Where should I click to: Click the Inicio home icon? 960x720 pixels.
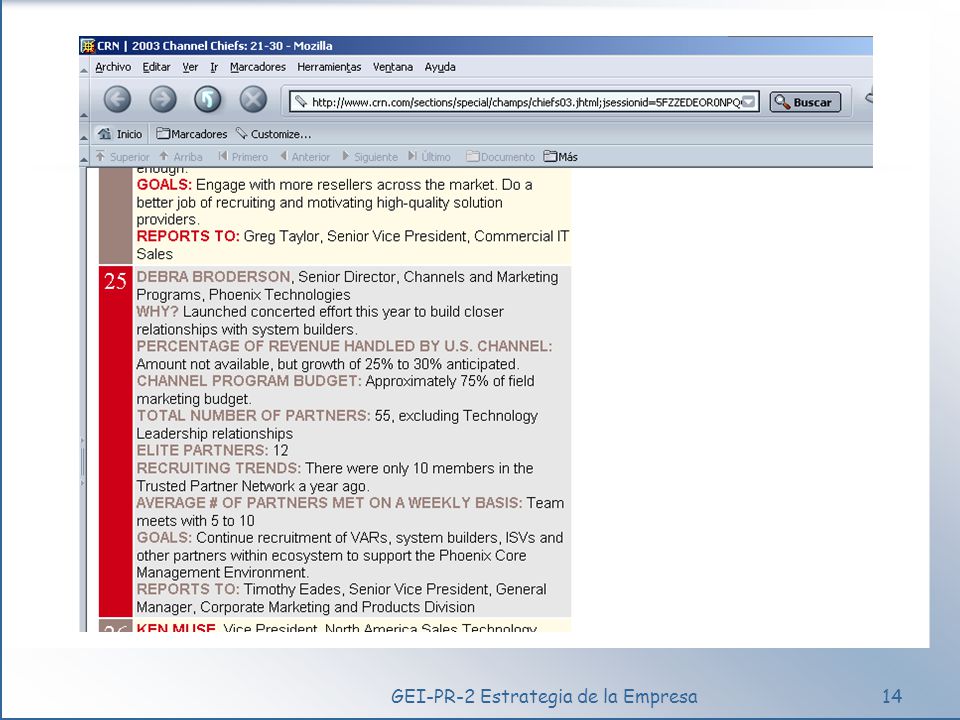pyautogui.click(x=105, y=133)
